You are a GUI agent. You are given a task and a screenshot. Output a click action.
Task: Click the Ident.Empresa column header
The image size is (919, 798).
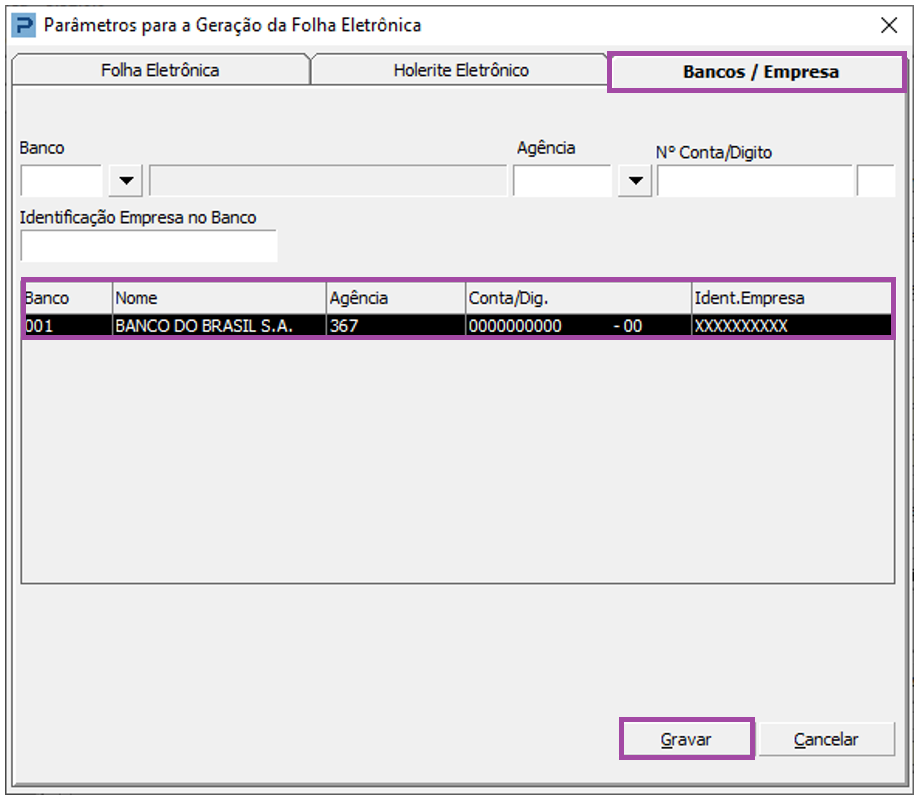[790, 298]
